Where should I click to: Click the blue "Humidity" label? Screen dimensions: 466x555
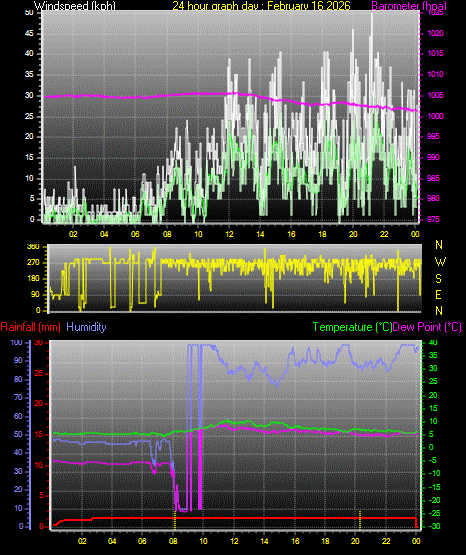coord(86,327)
